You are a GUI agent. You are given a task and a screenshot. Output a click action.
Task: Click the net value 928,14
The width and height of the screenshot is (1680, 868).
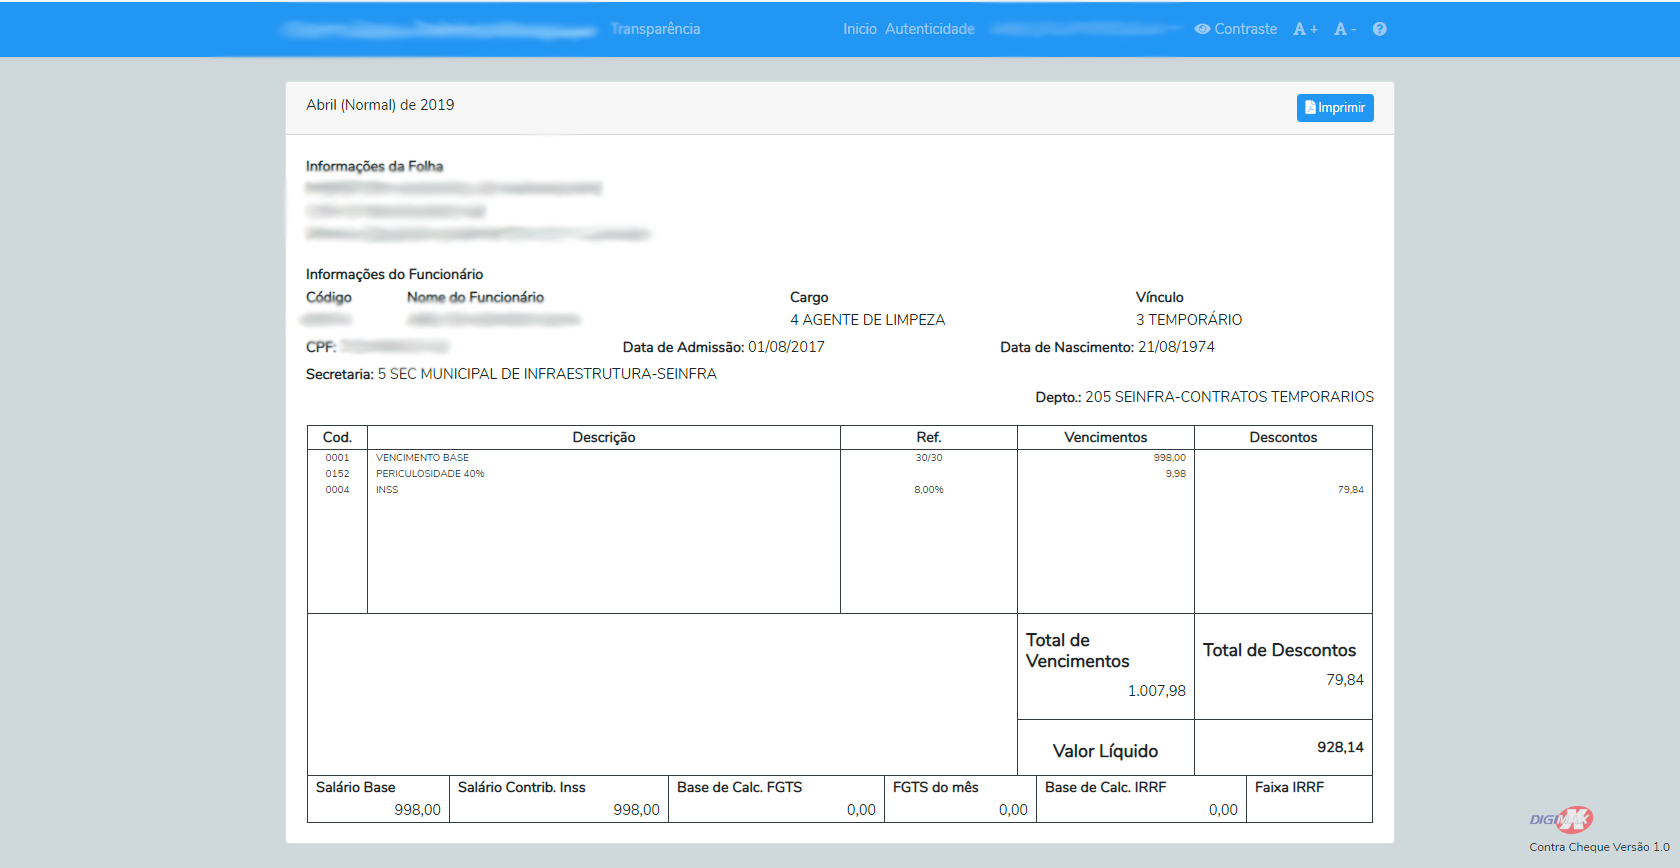click(x=1340, y=747)
